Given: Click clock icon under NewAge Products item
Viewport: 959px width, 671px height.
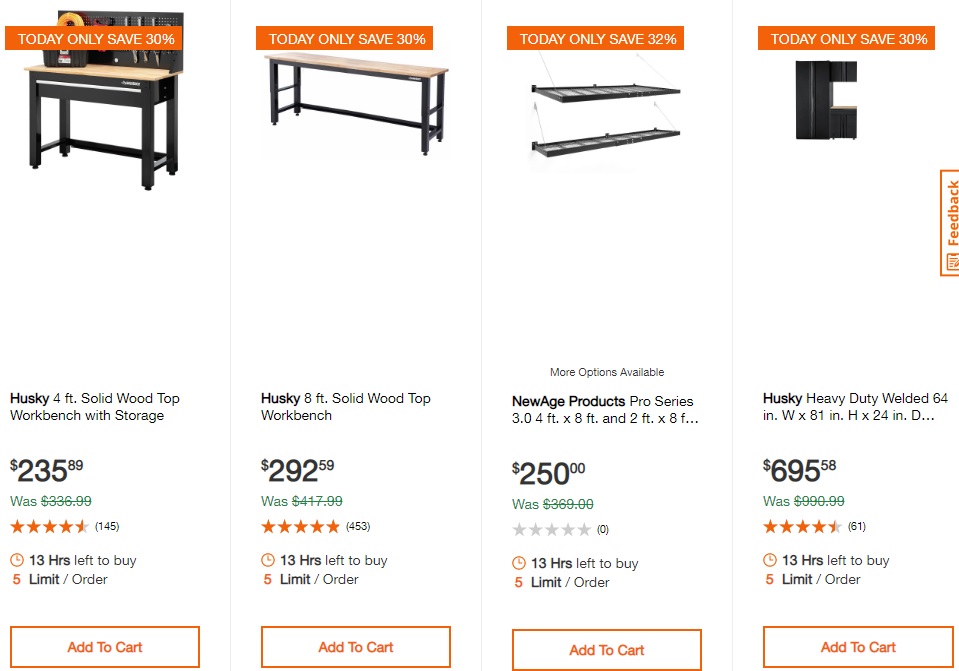Looking at the screenshot, I should click(519, 563).
